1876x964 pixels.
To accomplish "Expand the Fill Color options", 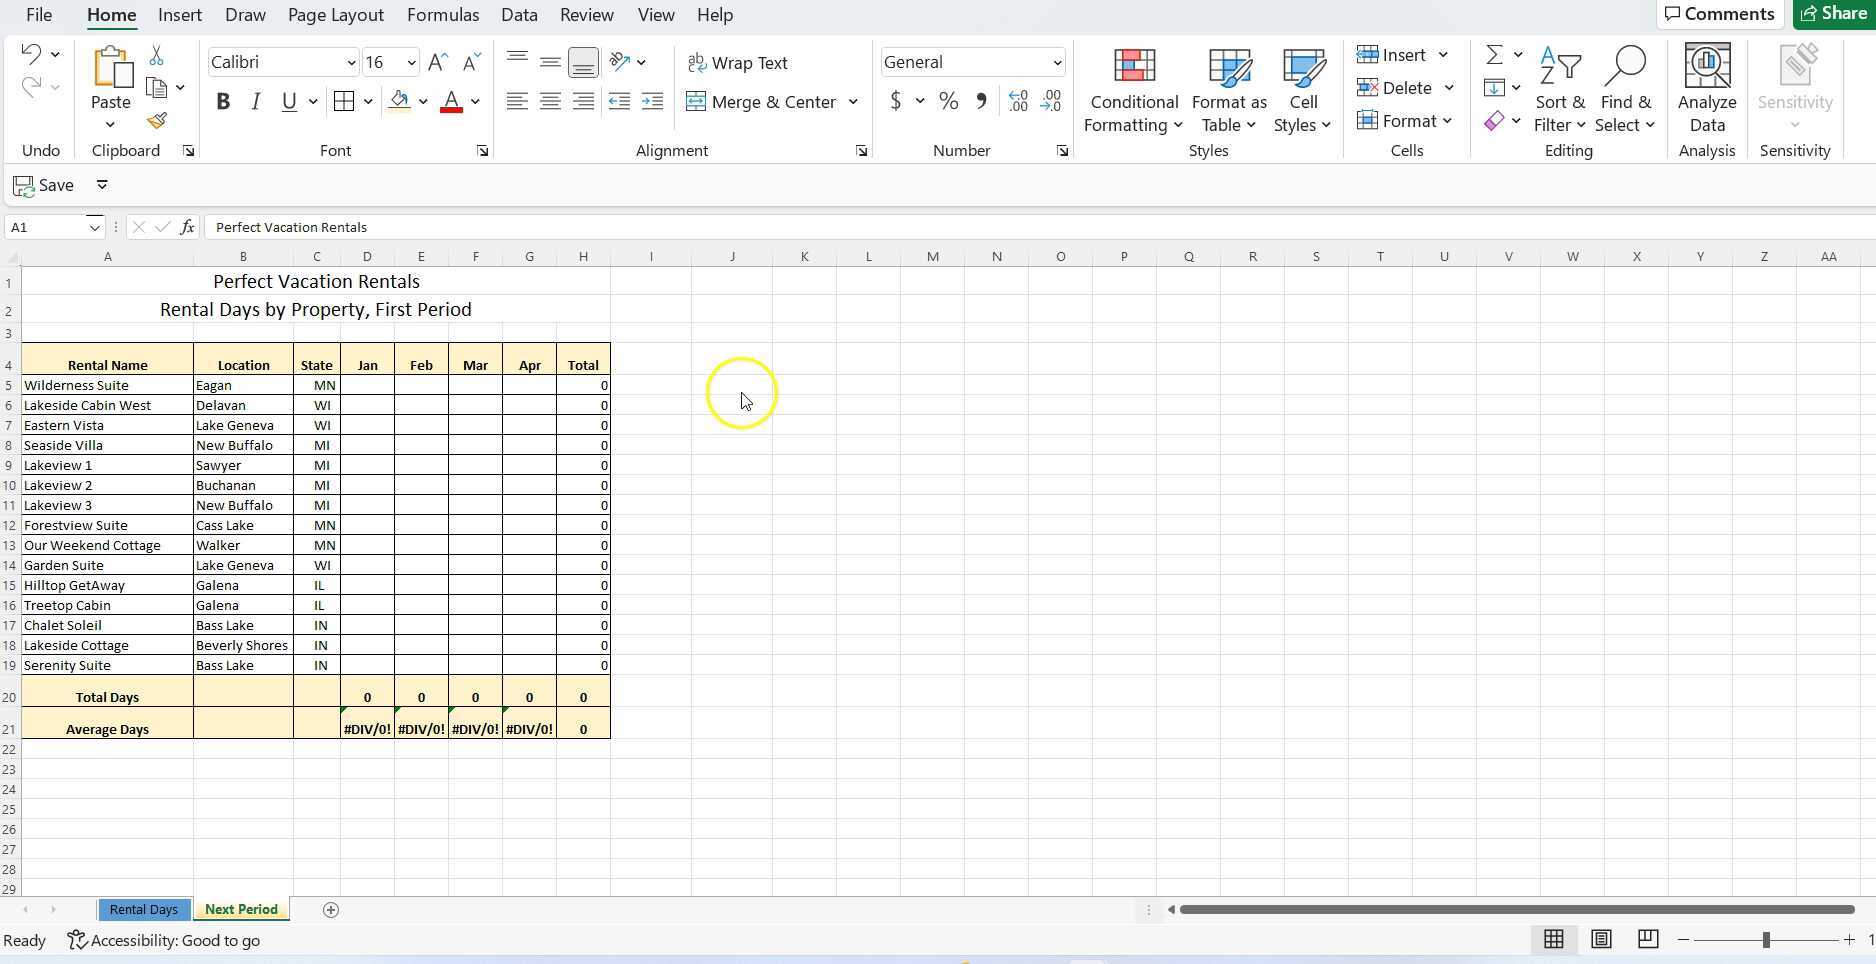I will point(423,101).
